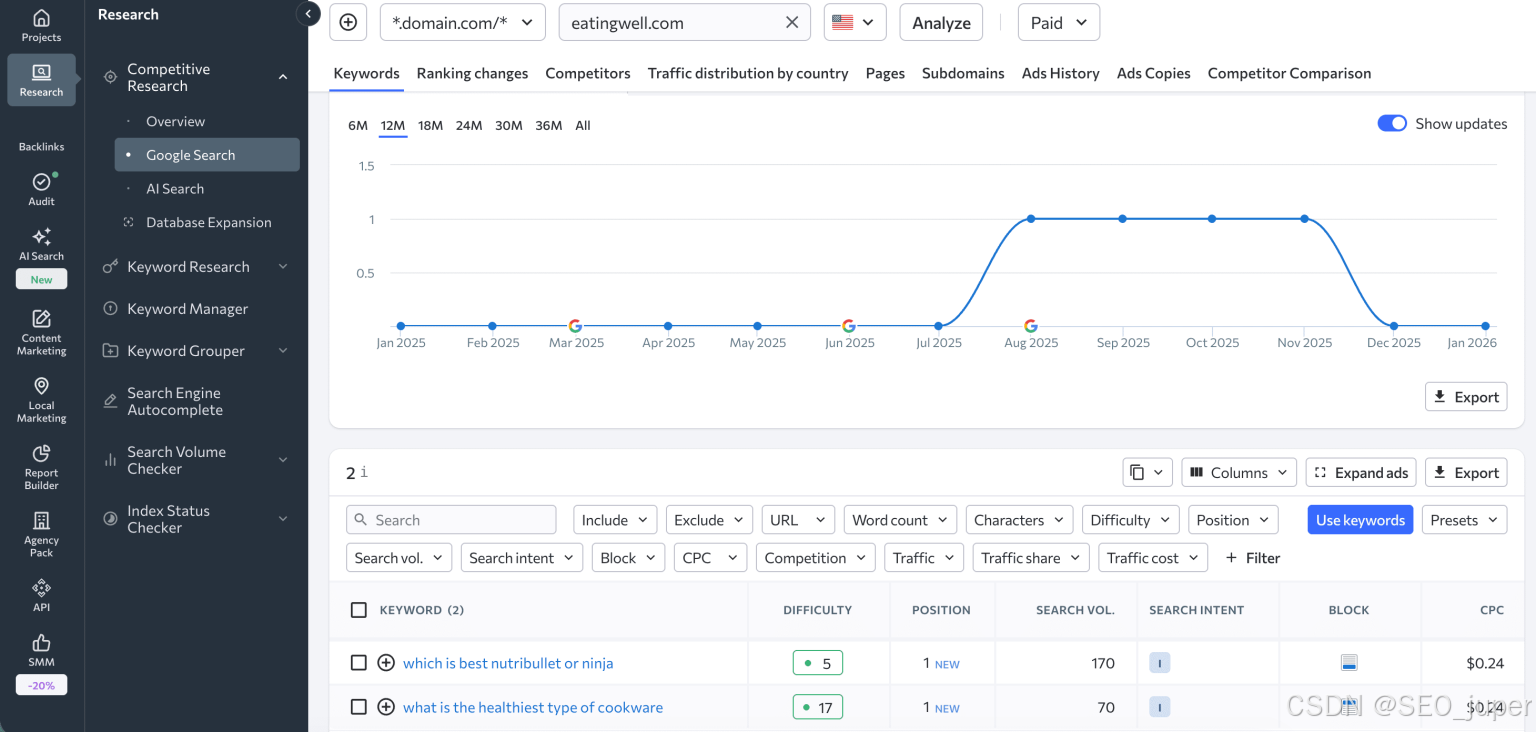This screenshot has width=1536, height=732.
Task: Open 'which is best nutribullet or ninja' link
Action: click(x=508, y=663)
